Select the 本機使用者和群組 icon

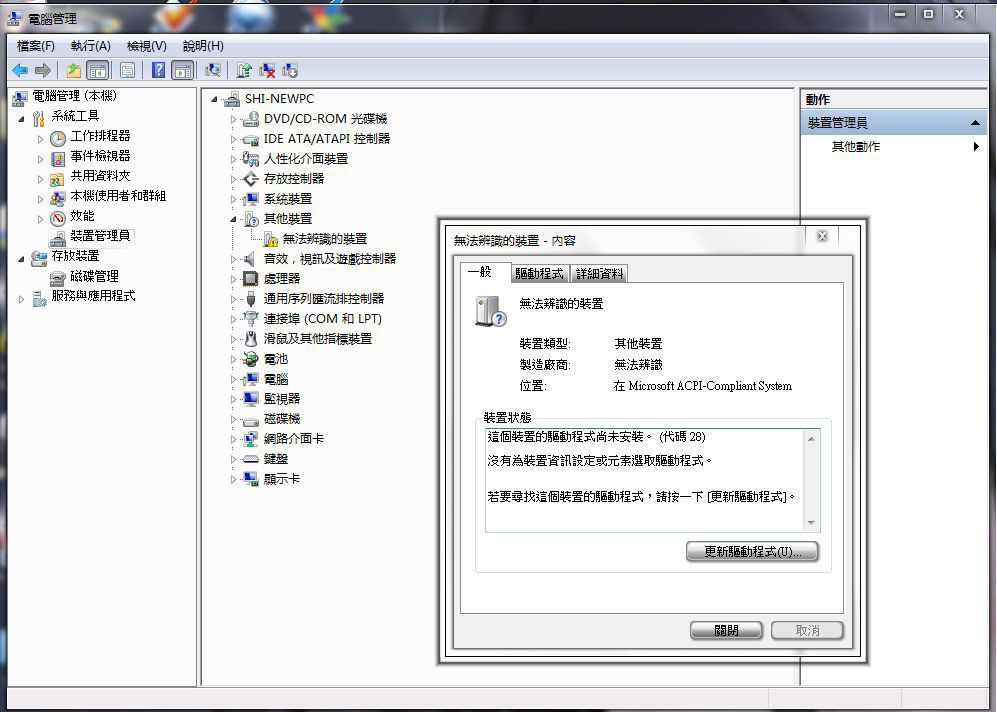tap(58, 198)
